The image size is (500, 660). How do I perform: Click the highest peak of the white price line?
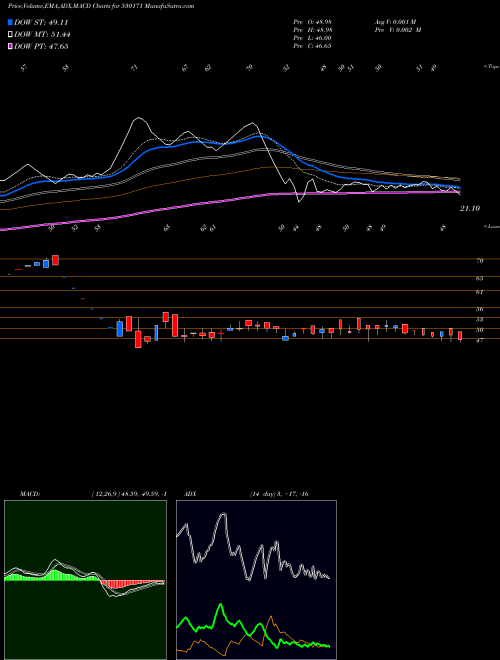pyautogui.click(x=138, y=119)
